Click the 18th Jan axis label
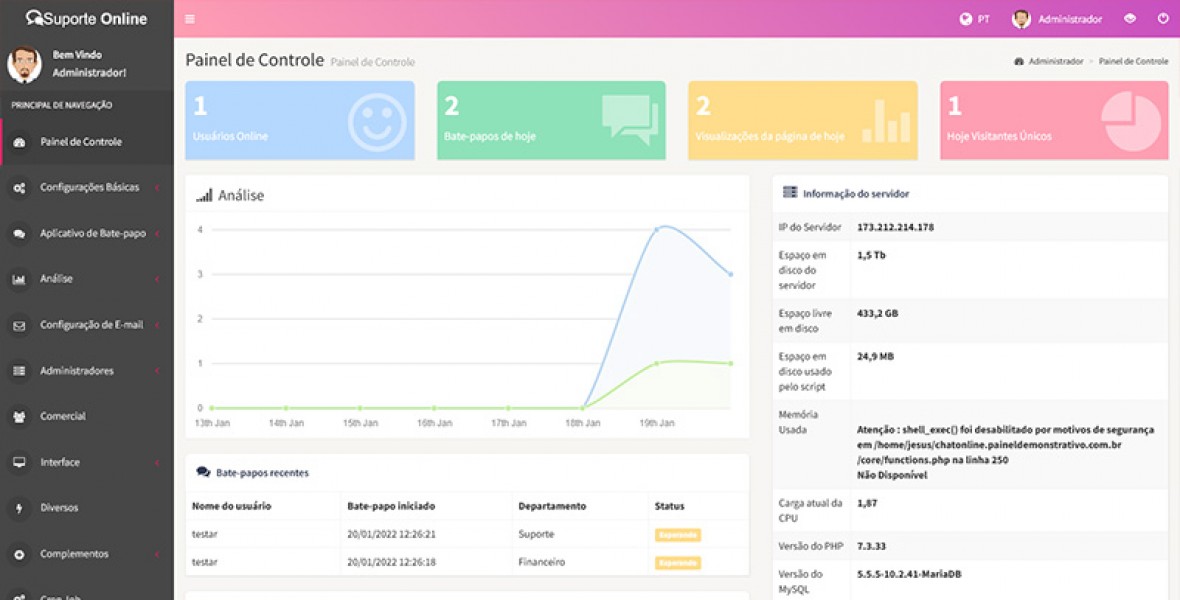This screenshot has width=1180, height=600. [x=582, y=423]
